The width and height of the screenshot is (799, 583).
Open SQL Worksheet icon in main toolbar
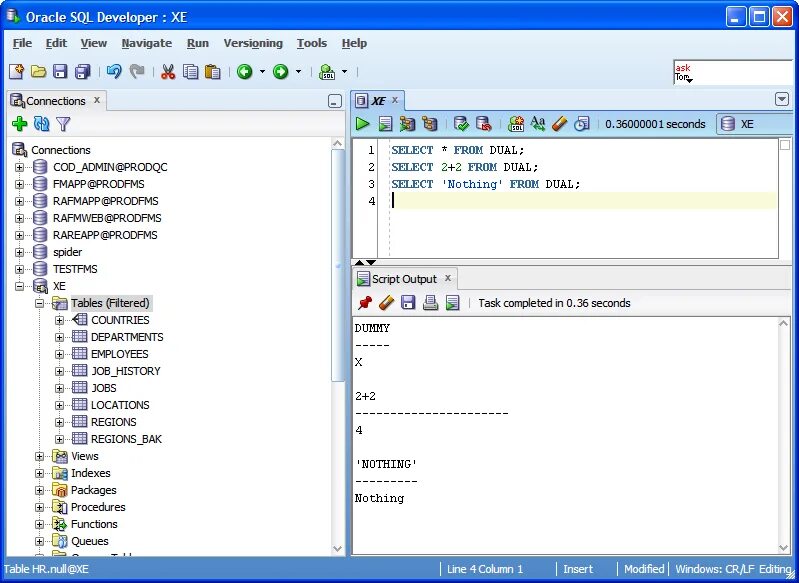(327, 72)
